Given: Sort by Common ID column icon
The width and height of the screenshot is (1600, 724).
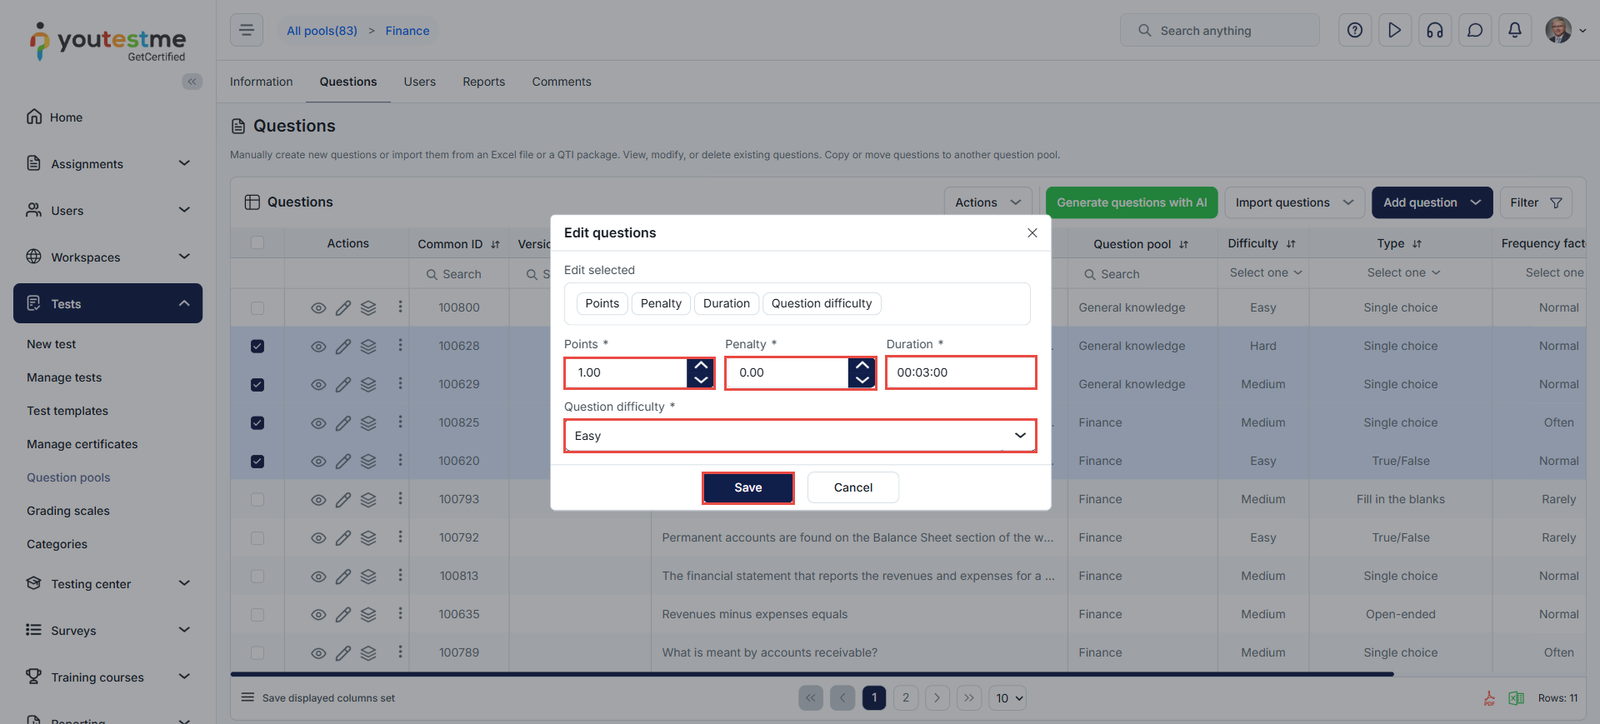Looking at the screenshot, I should 495,244.
